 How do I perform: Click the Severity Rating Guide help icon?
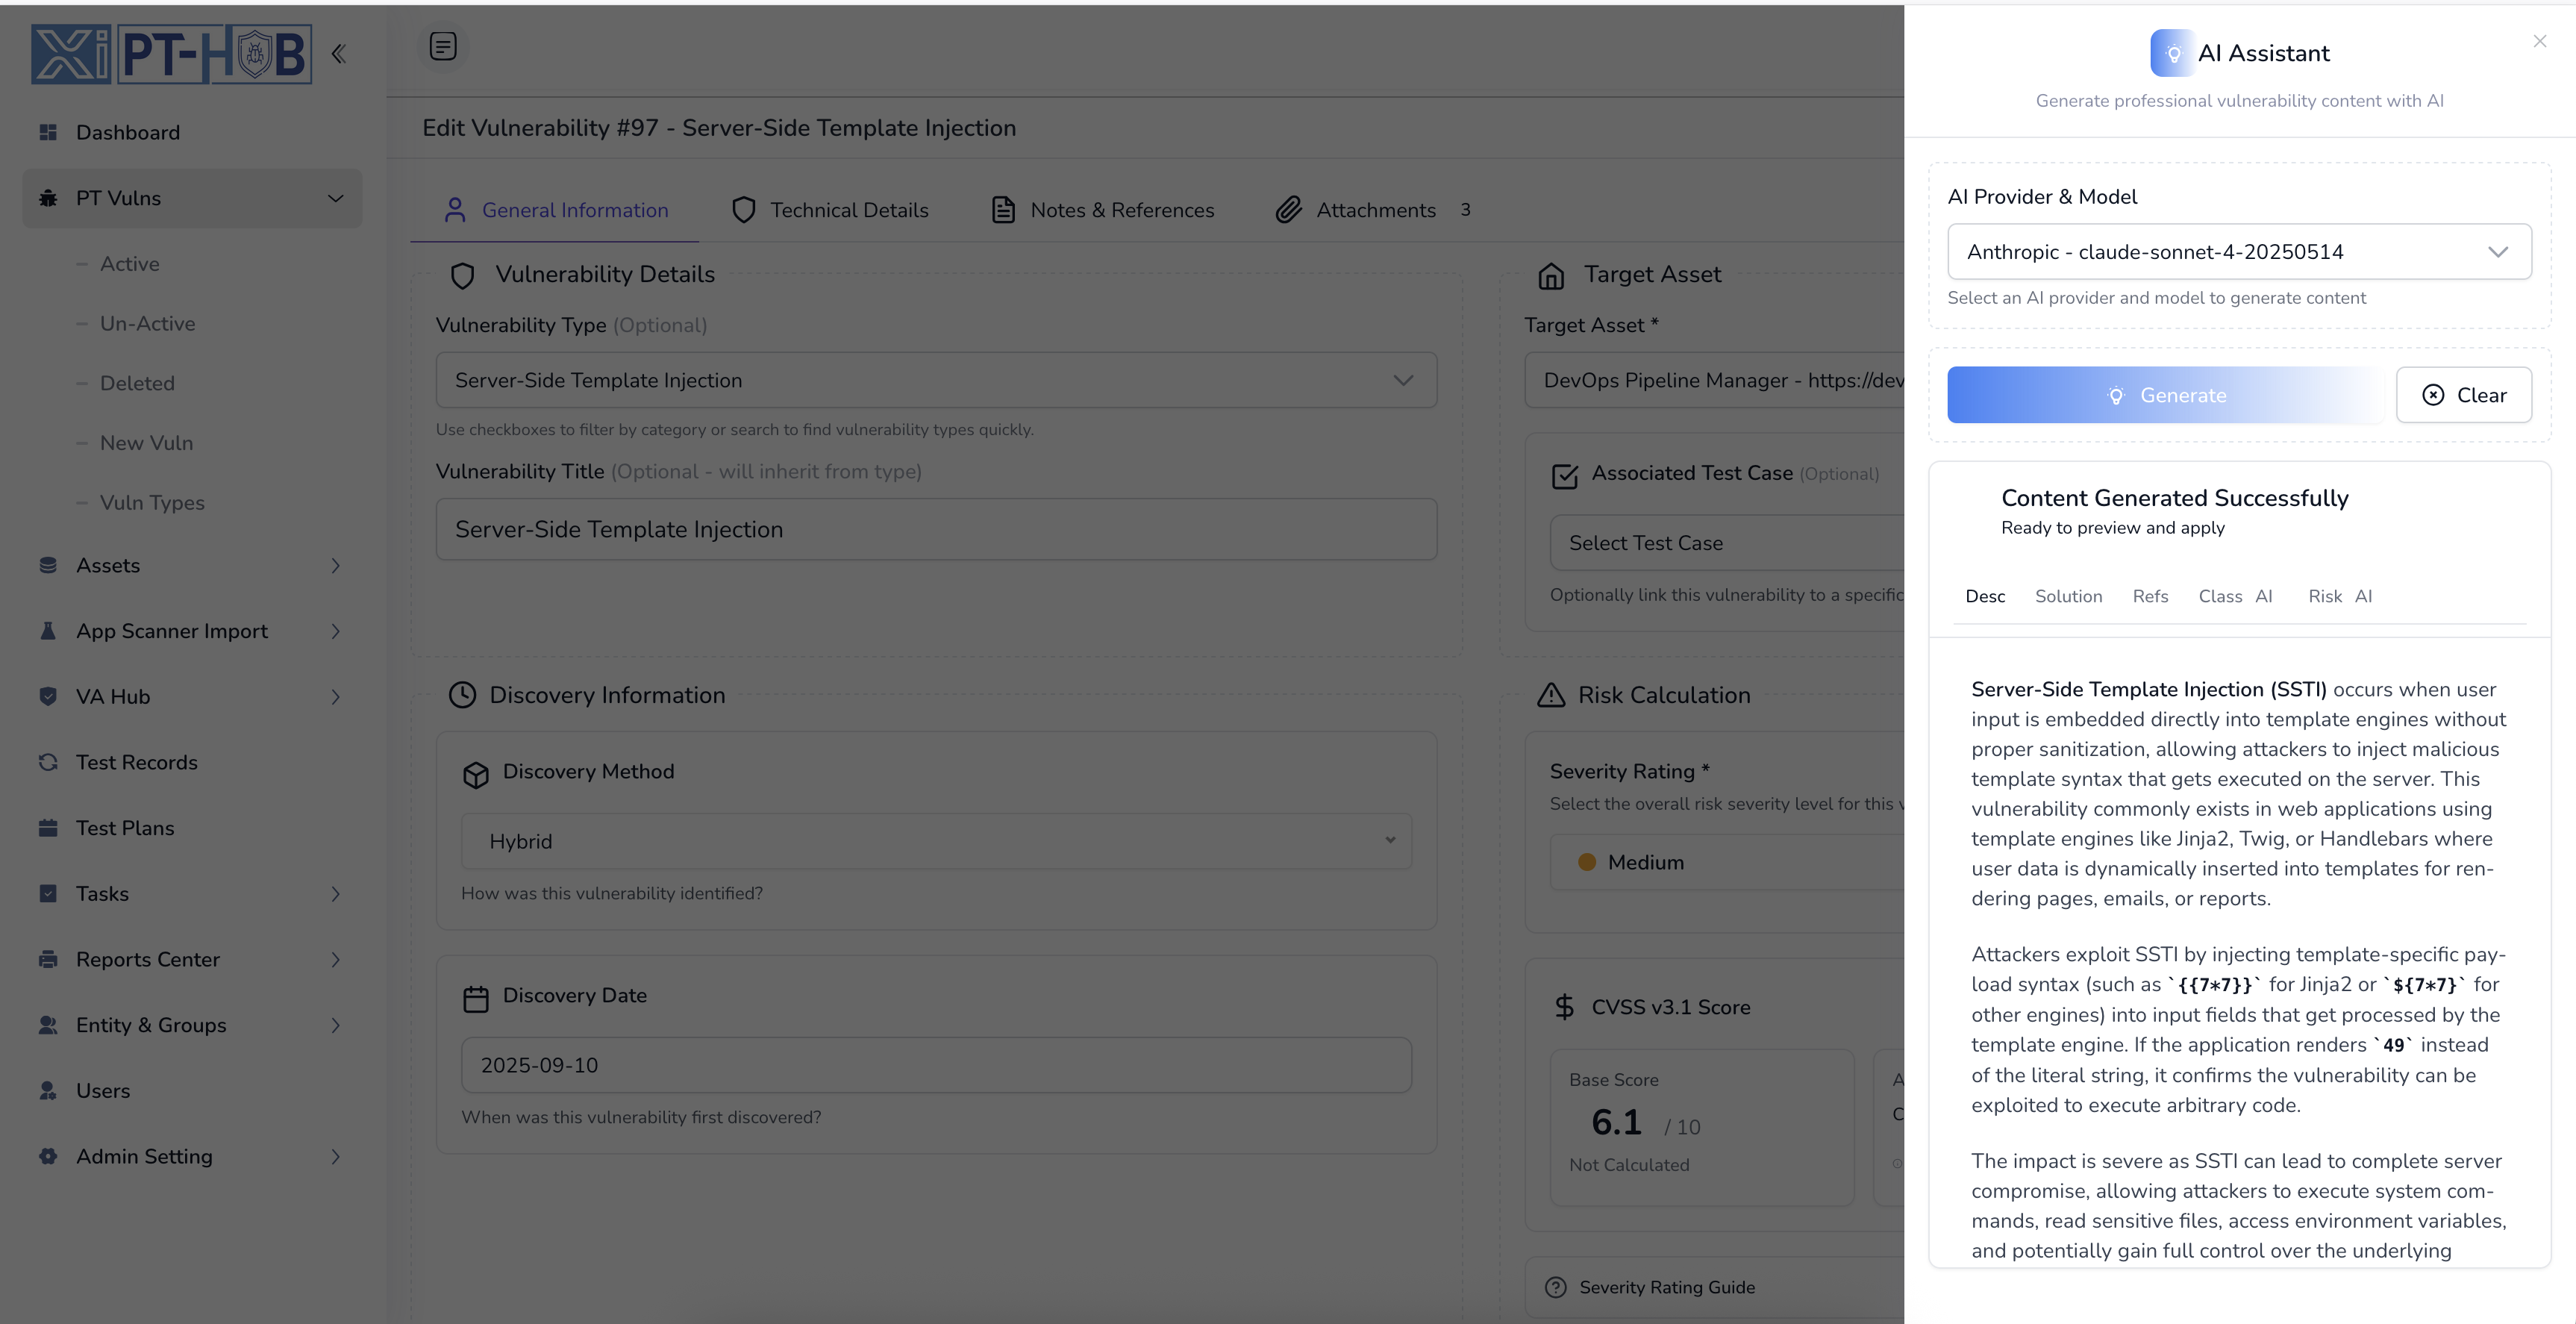[x=1555, y=1287]
